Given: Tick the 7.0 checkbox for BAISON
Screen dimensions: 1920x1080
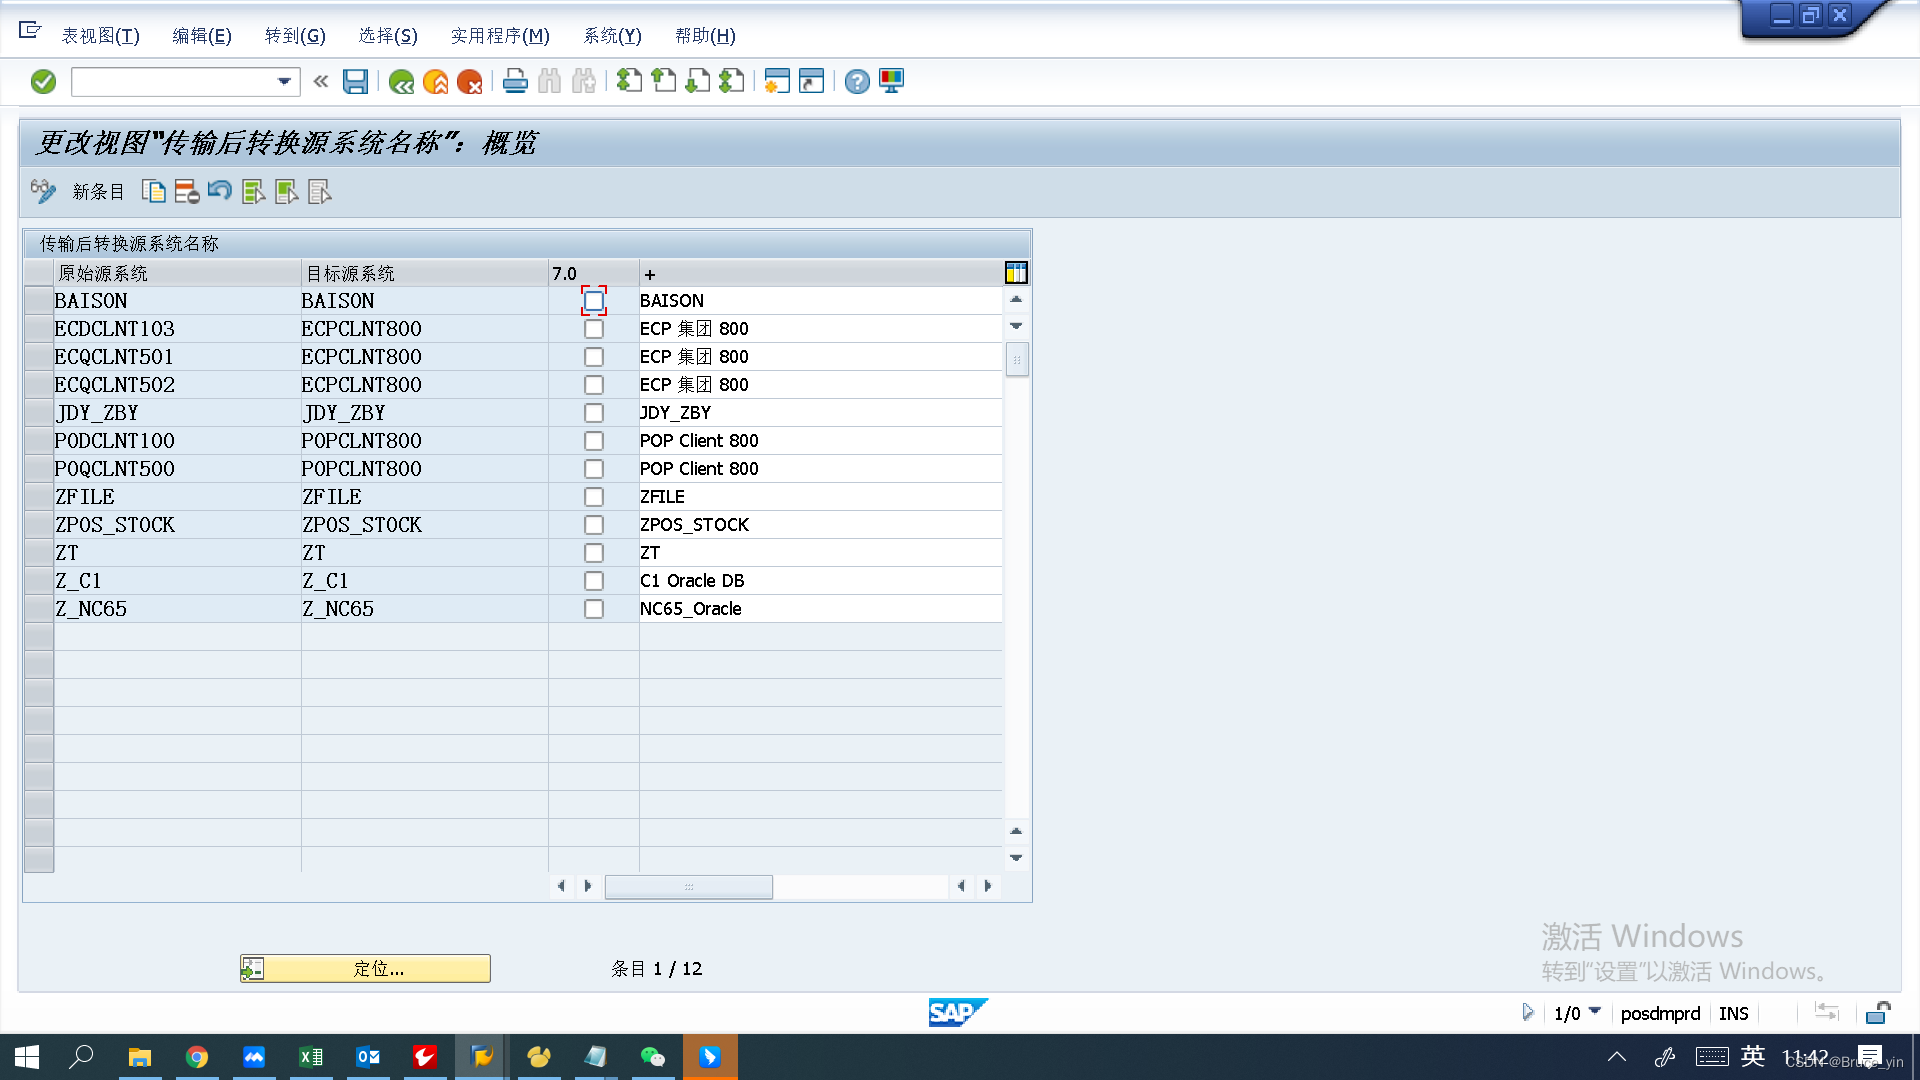Looking at the screenshot, I should (594, 301).
